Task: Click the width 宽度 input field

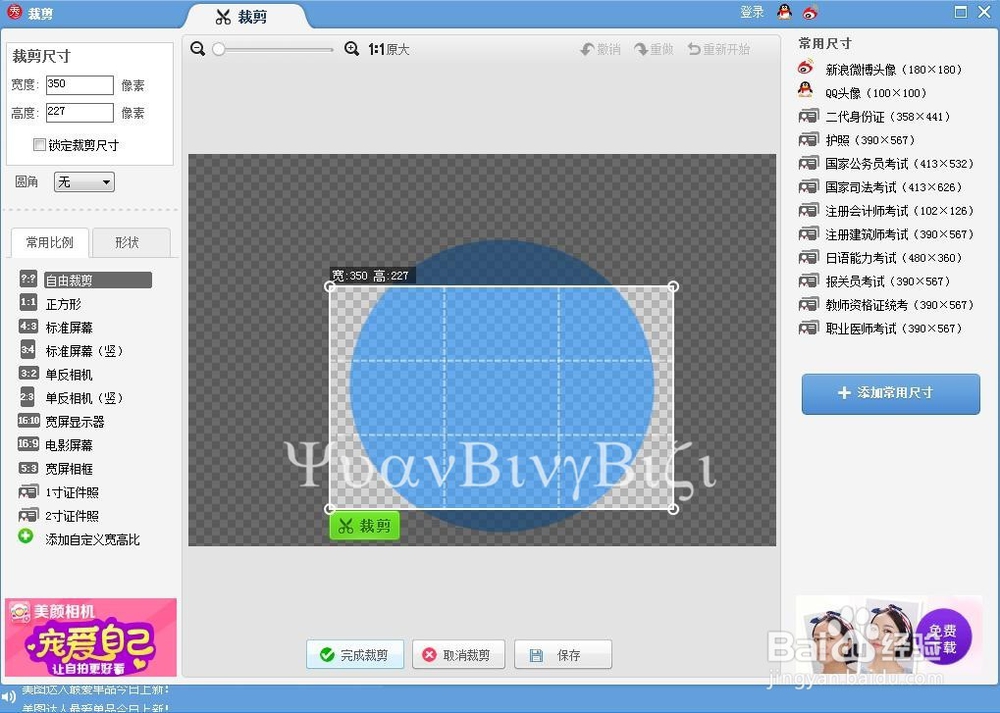Action: click(80, 85)
